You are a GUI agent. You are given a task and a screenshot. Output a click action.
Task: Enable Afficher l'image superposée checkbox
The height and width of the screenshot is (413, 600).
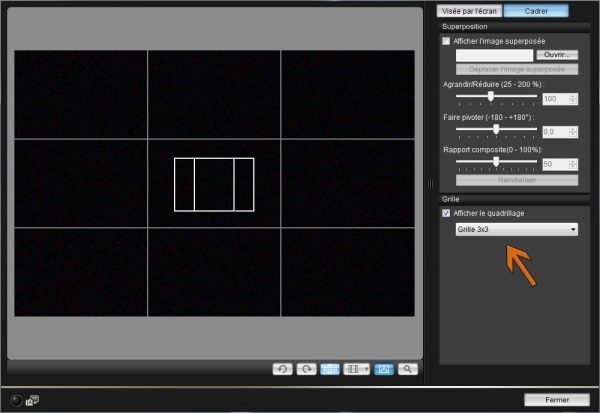coord(446,41)
